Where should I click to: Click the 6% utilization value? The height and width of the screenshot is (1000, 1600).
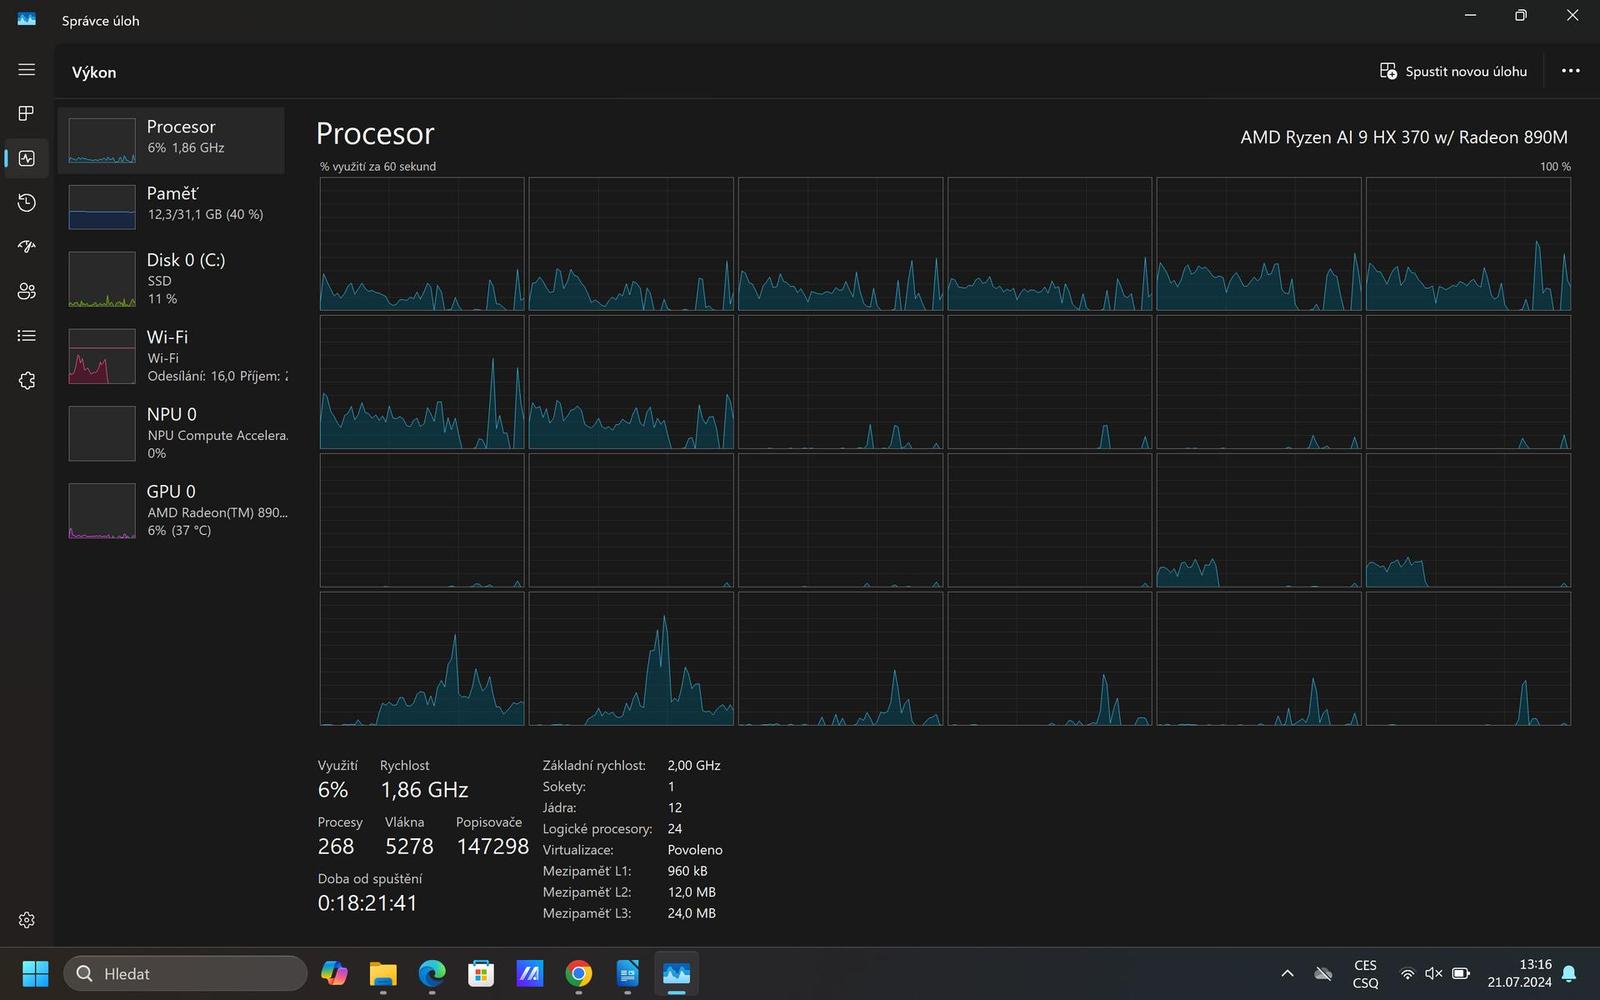(x=333, y=790)
